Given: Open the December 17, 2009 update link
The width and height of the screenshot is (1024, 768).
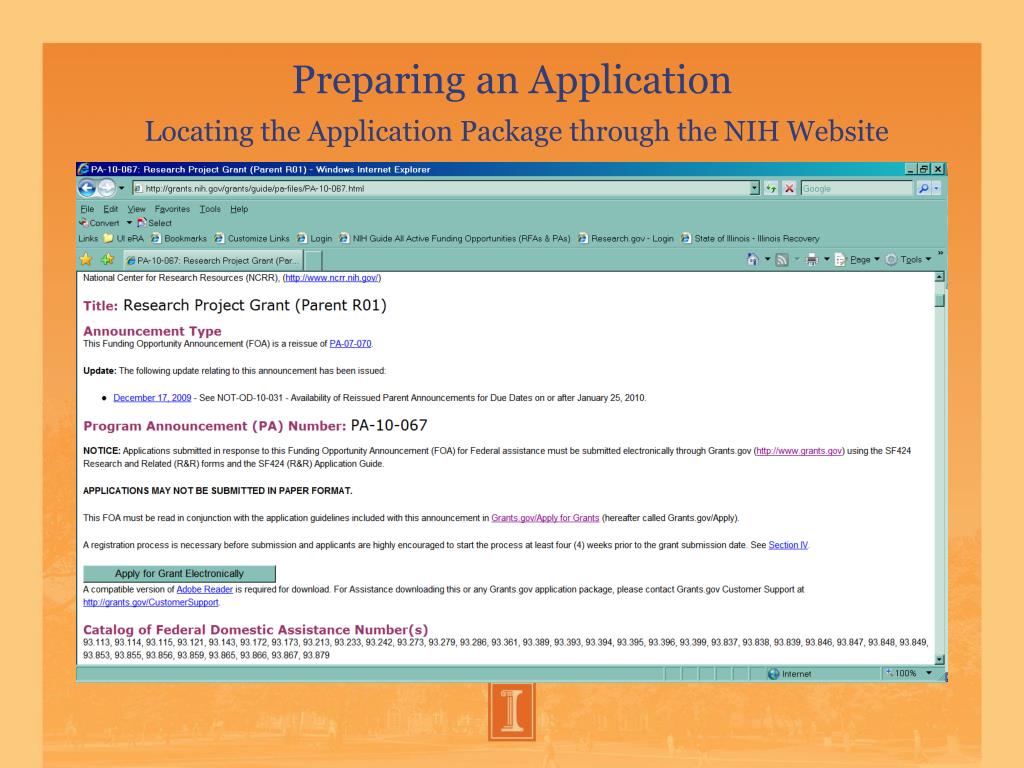Looking at the screenshot, I should click(x=152, y=398).
